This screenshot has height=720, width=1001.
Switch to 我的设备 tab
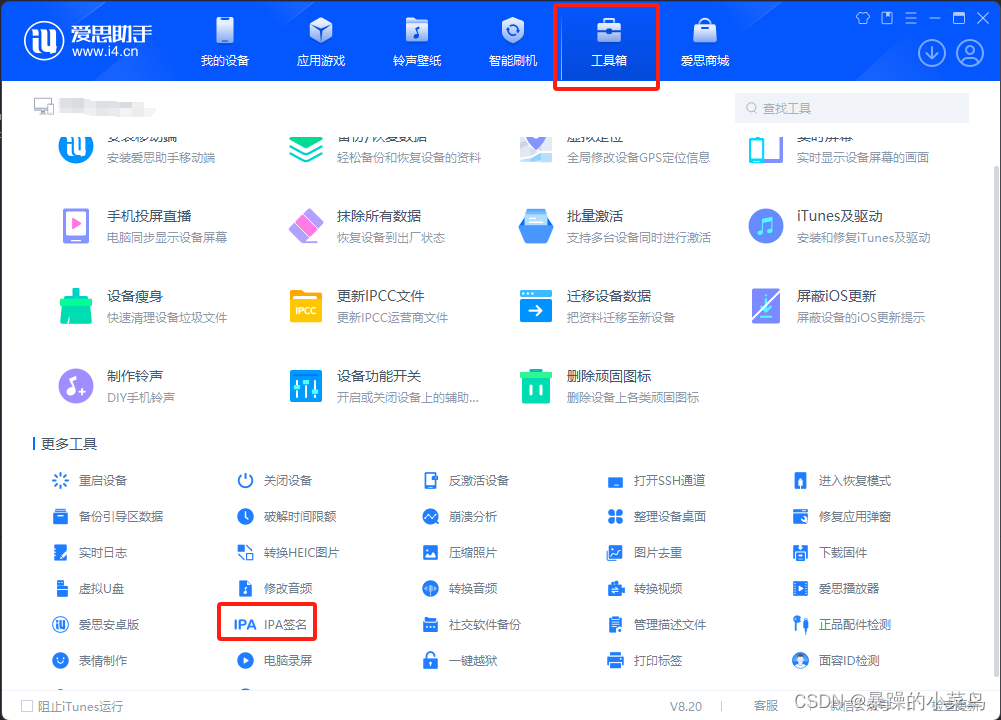coord(225,42)
